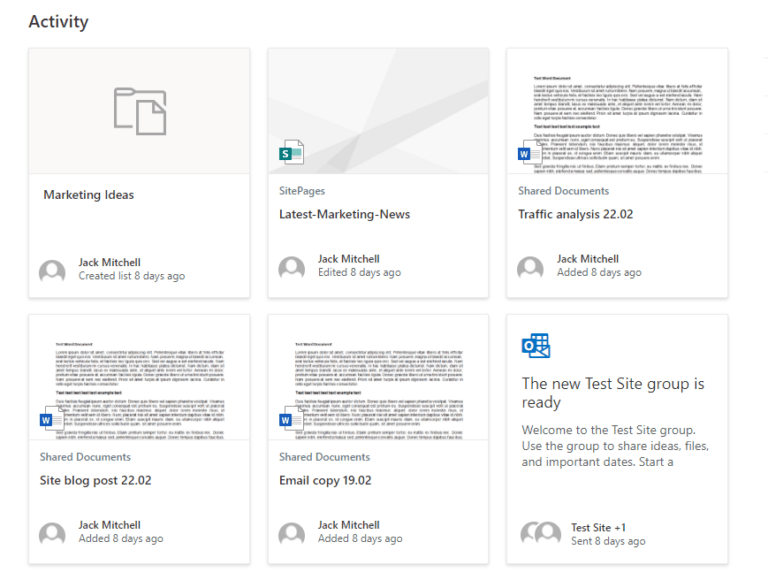Click 'Added 8 days ago' on Traffic analysis card
This screenshot has width=768, height=580.
tap(599, 272)
